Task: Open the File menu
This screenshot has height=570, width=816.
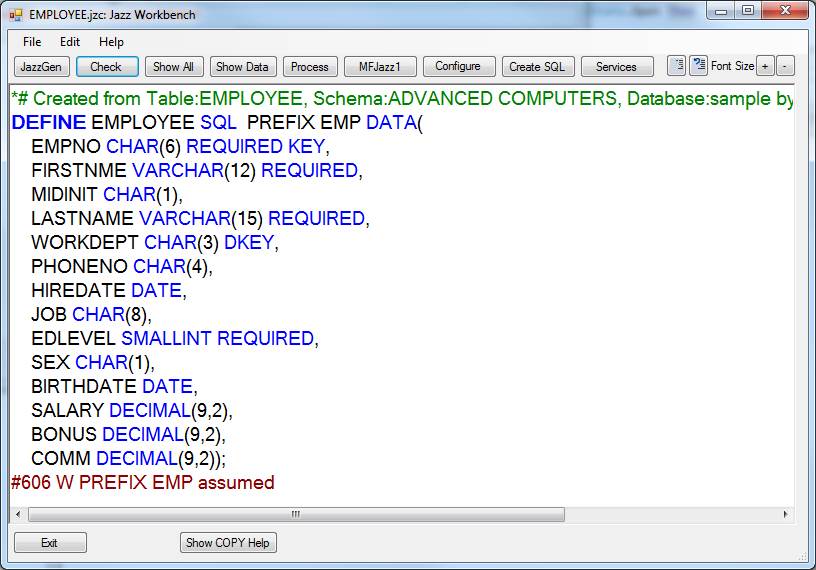Action: (x=32, y=42)
